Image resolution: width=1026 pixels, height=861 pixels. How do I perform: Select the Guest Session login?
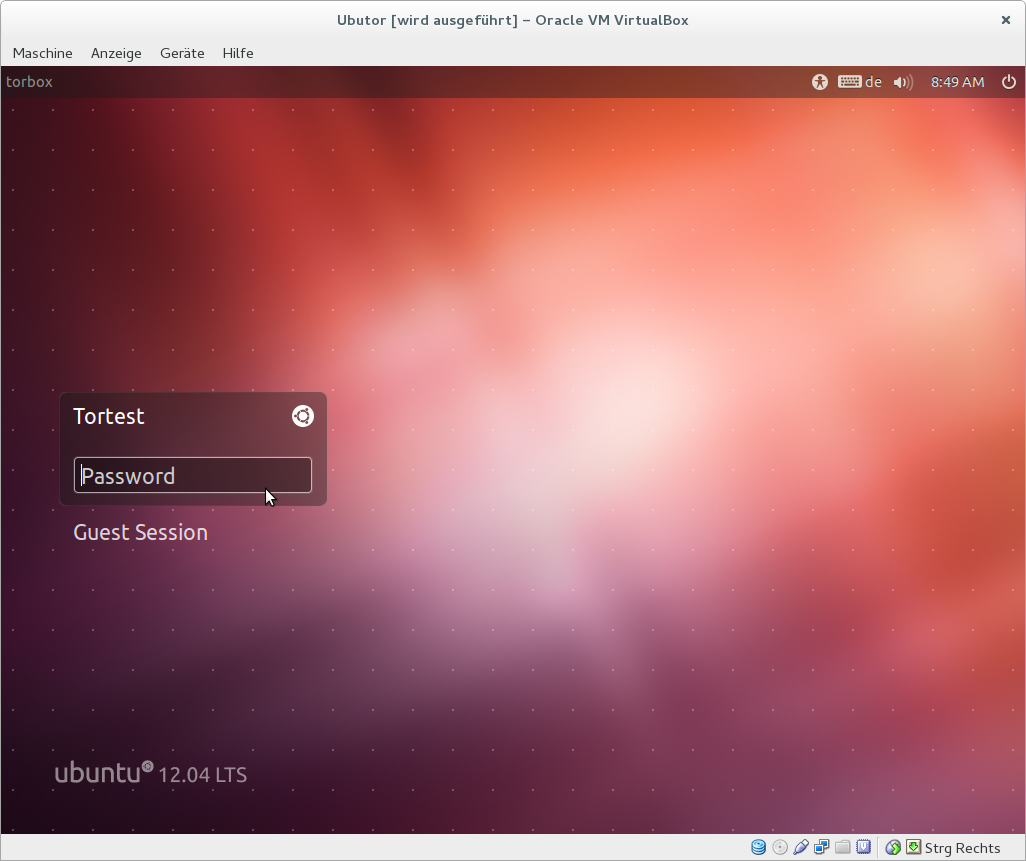[140, 532]
